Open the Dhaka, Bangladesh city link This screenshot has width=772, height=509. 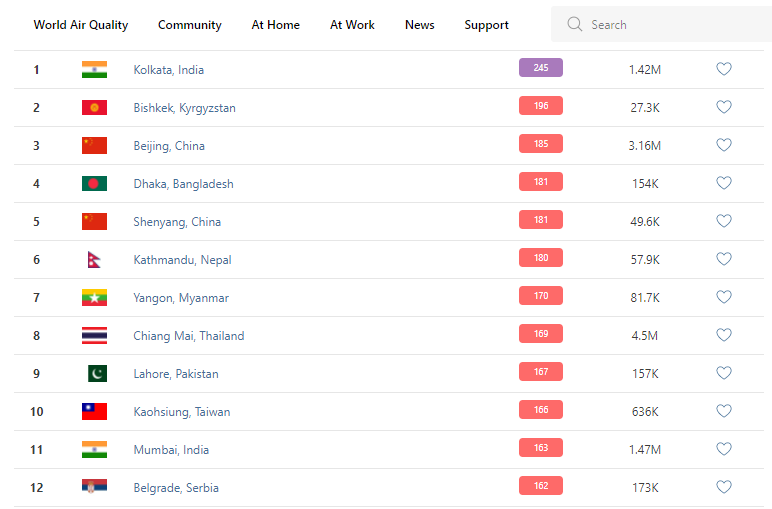click(183, 184)
